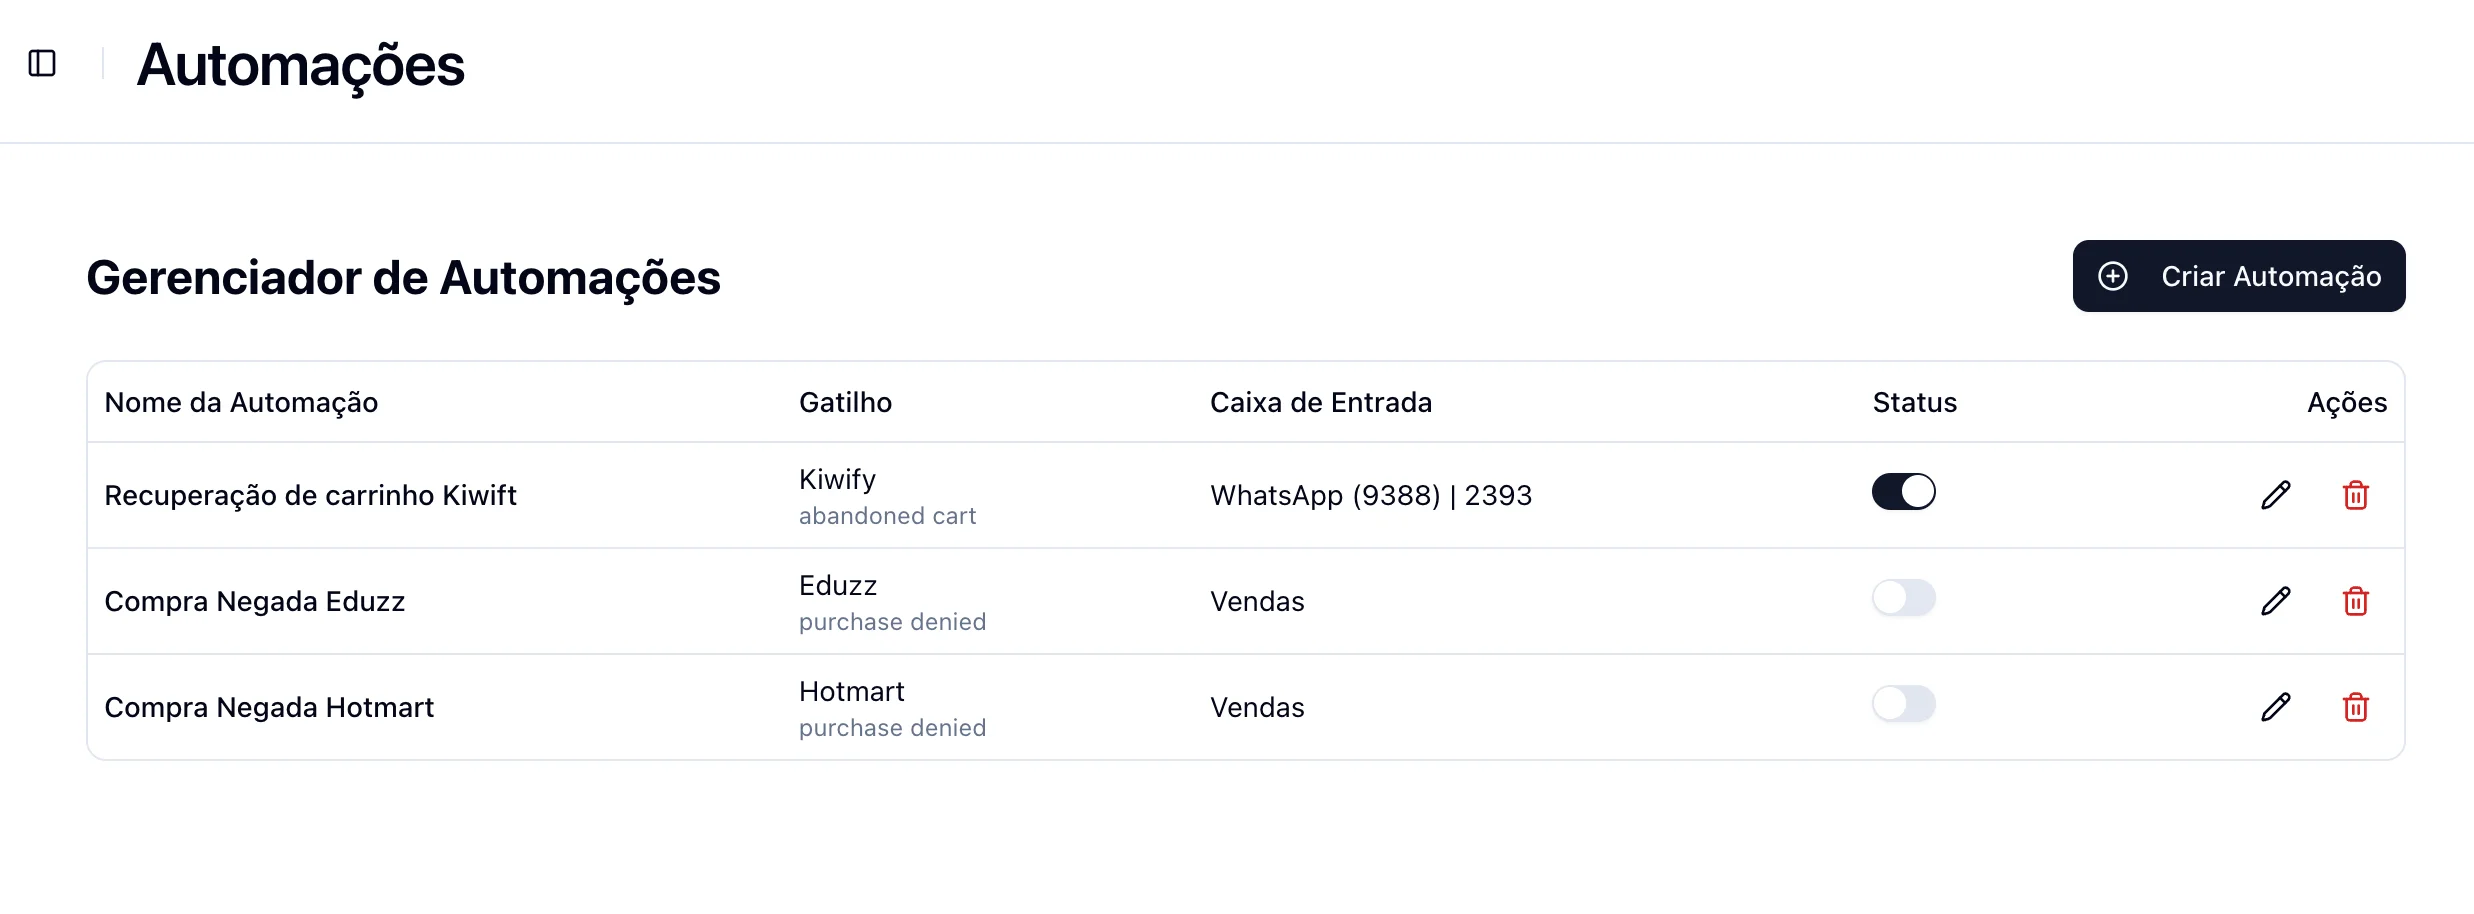Click the Gatilho column header
Screen dimensions: 2474x914
tap(845, 402)
